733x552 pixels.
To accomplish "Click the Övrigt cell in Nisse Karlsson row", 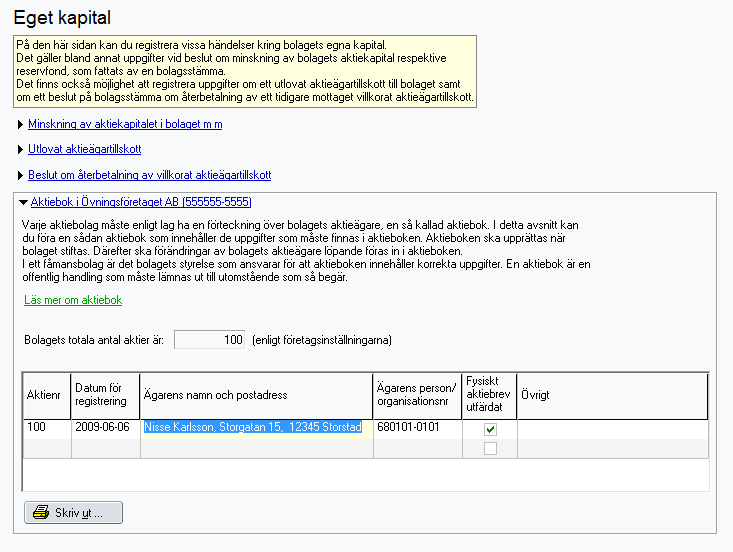I will pos(613,429).
